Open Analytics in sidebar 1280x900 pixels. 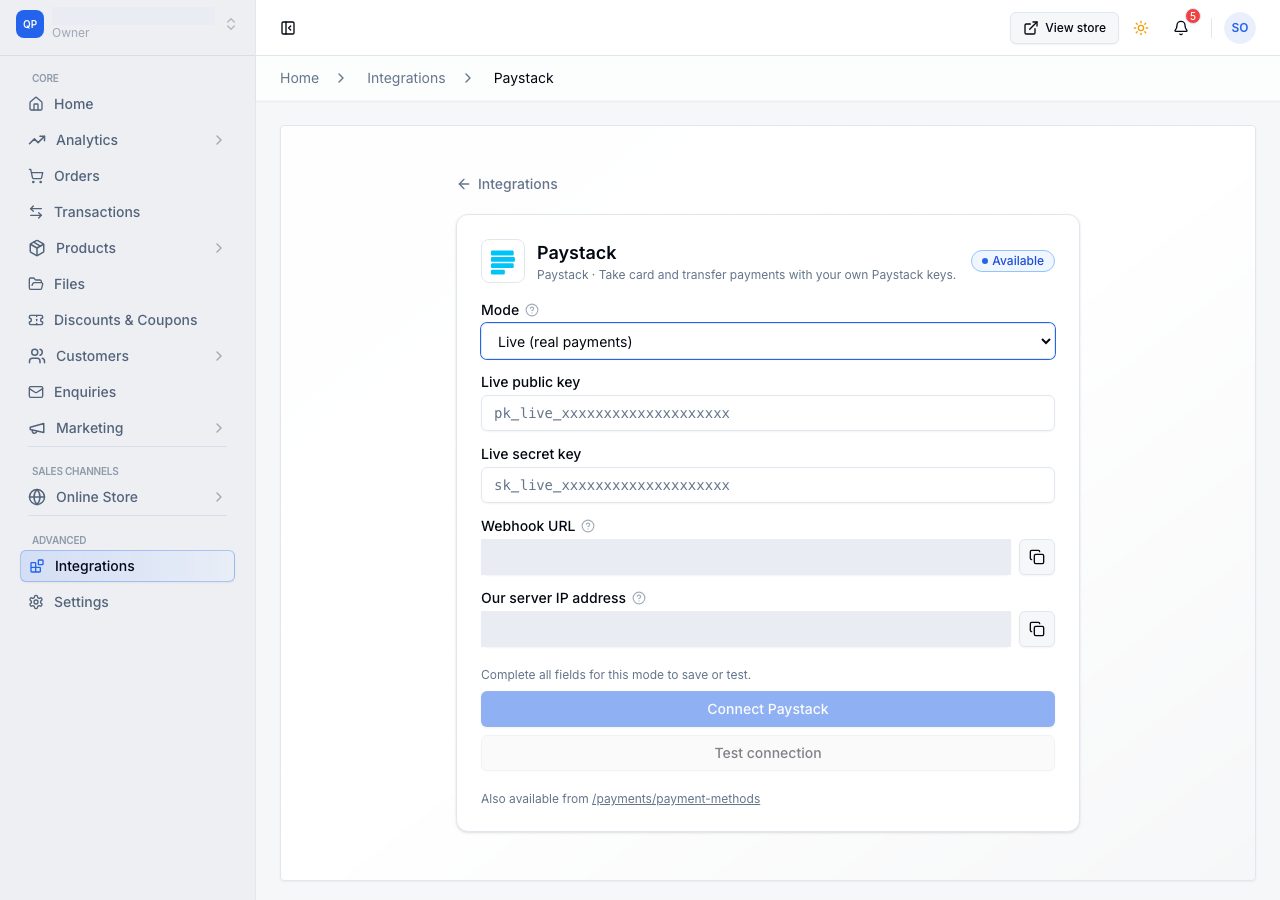127,140
